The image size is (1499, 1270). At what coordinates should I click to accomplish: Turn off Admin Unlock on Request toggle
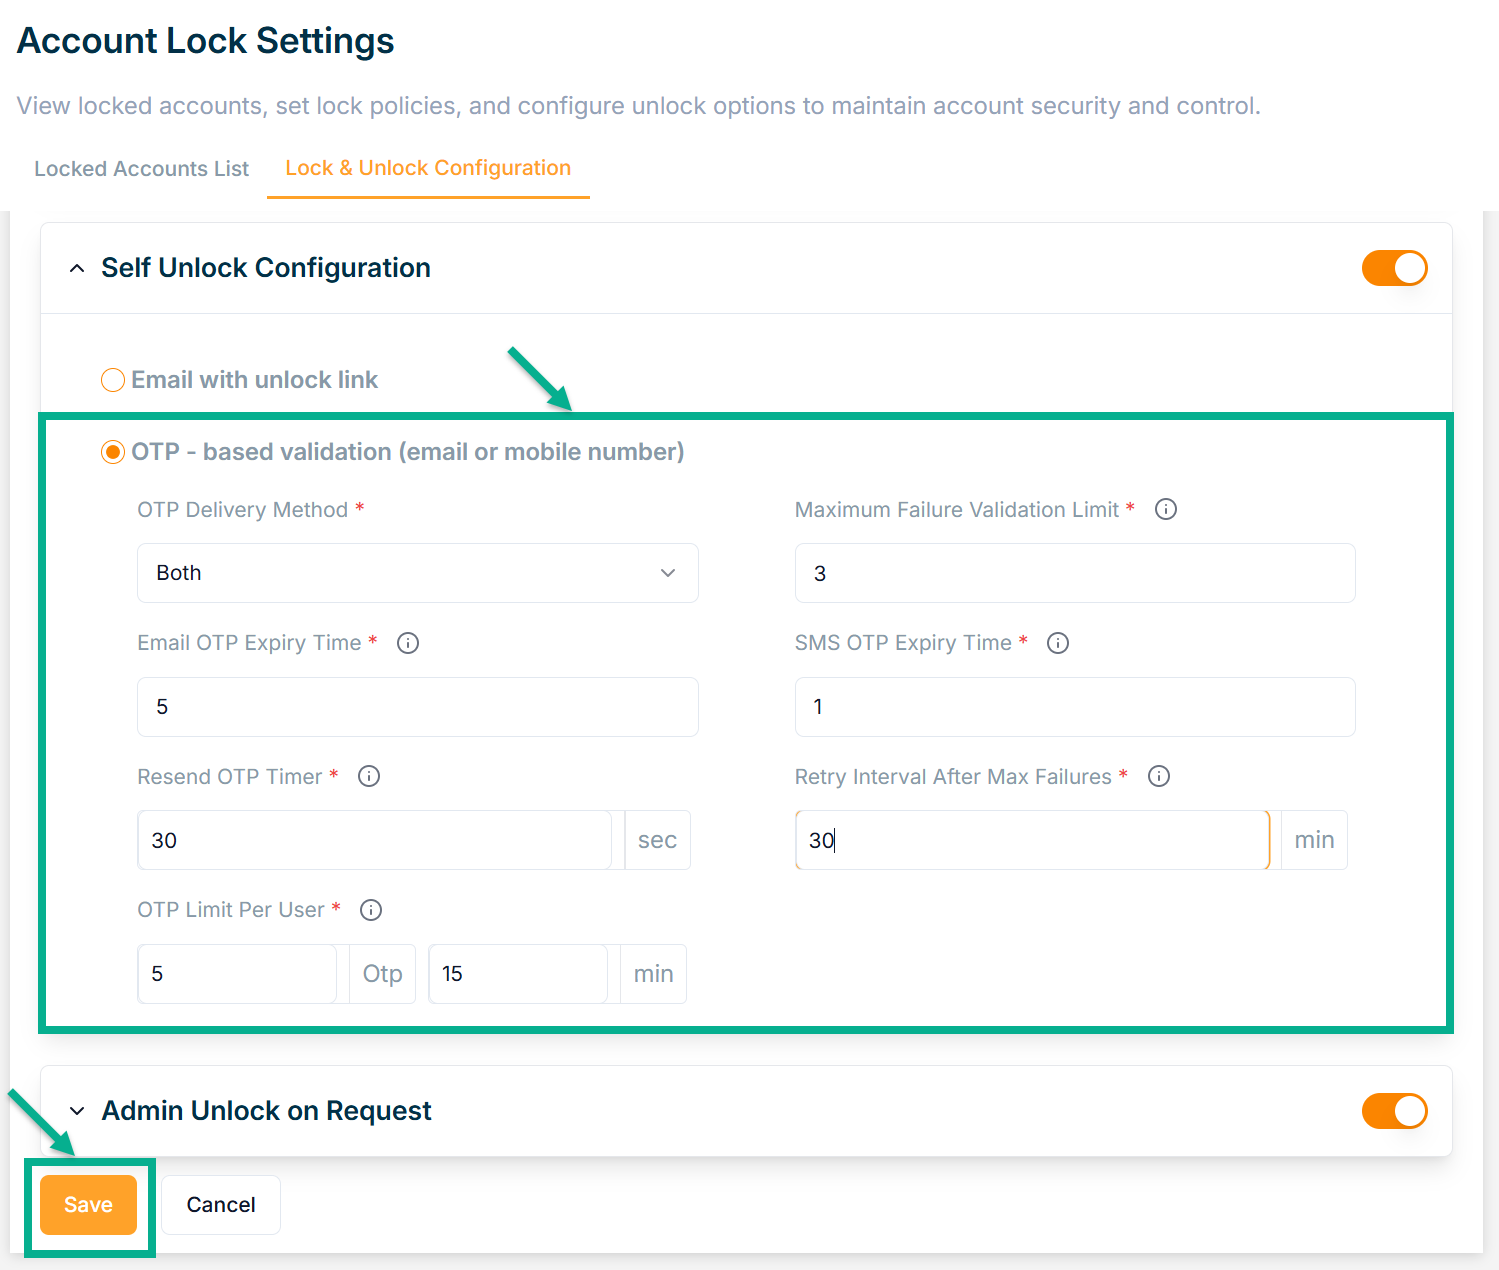pos(1394,1111)
